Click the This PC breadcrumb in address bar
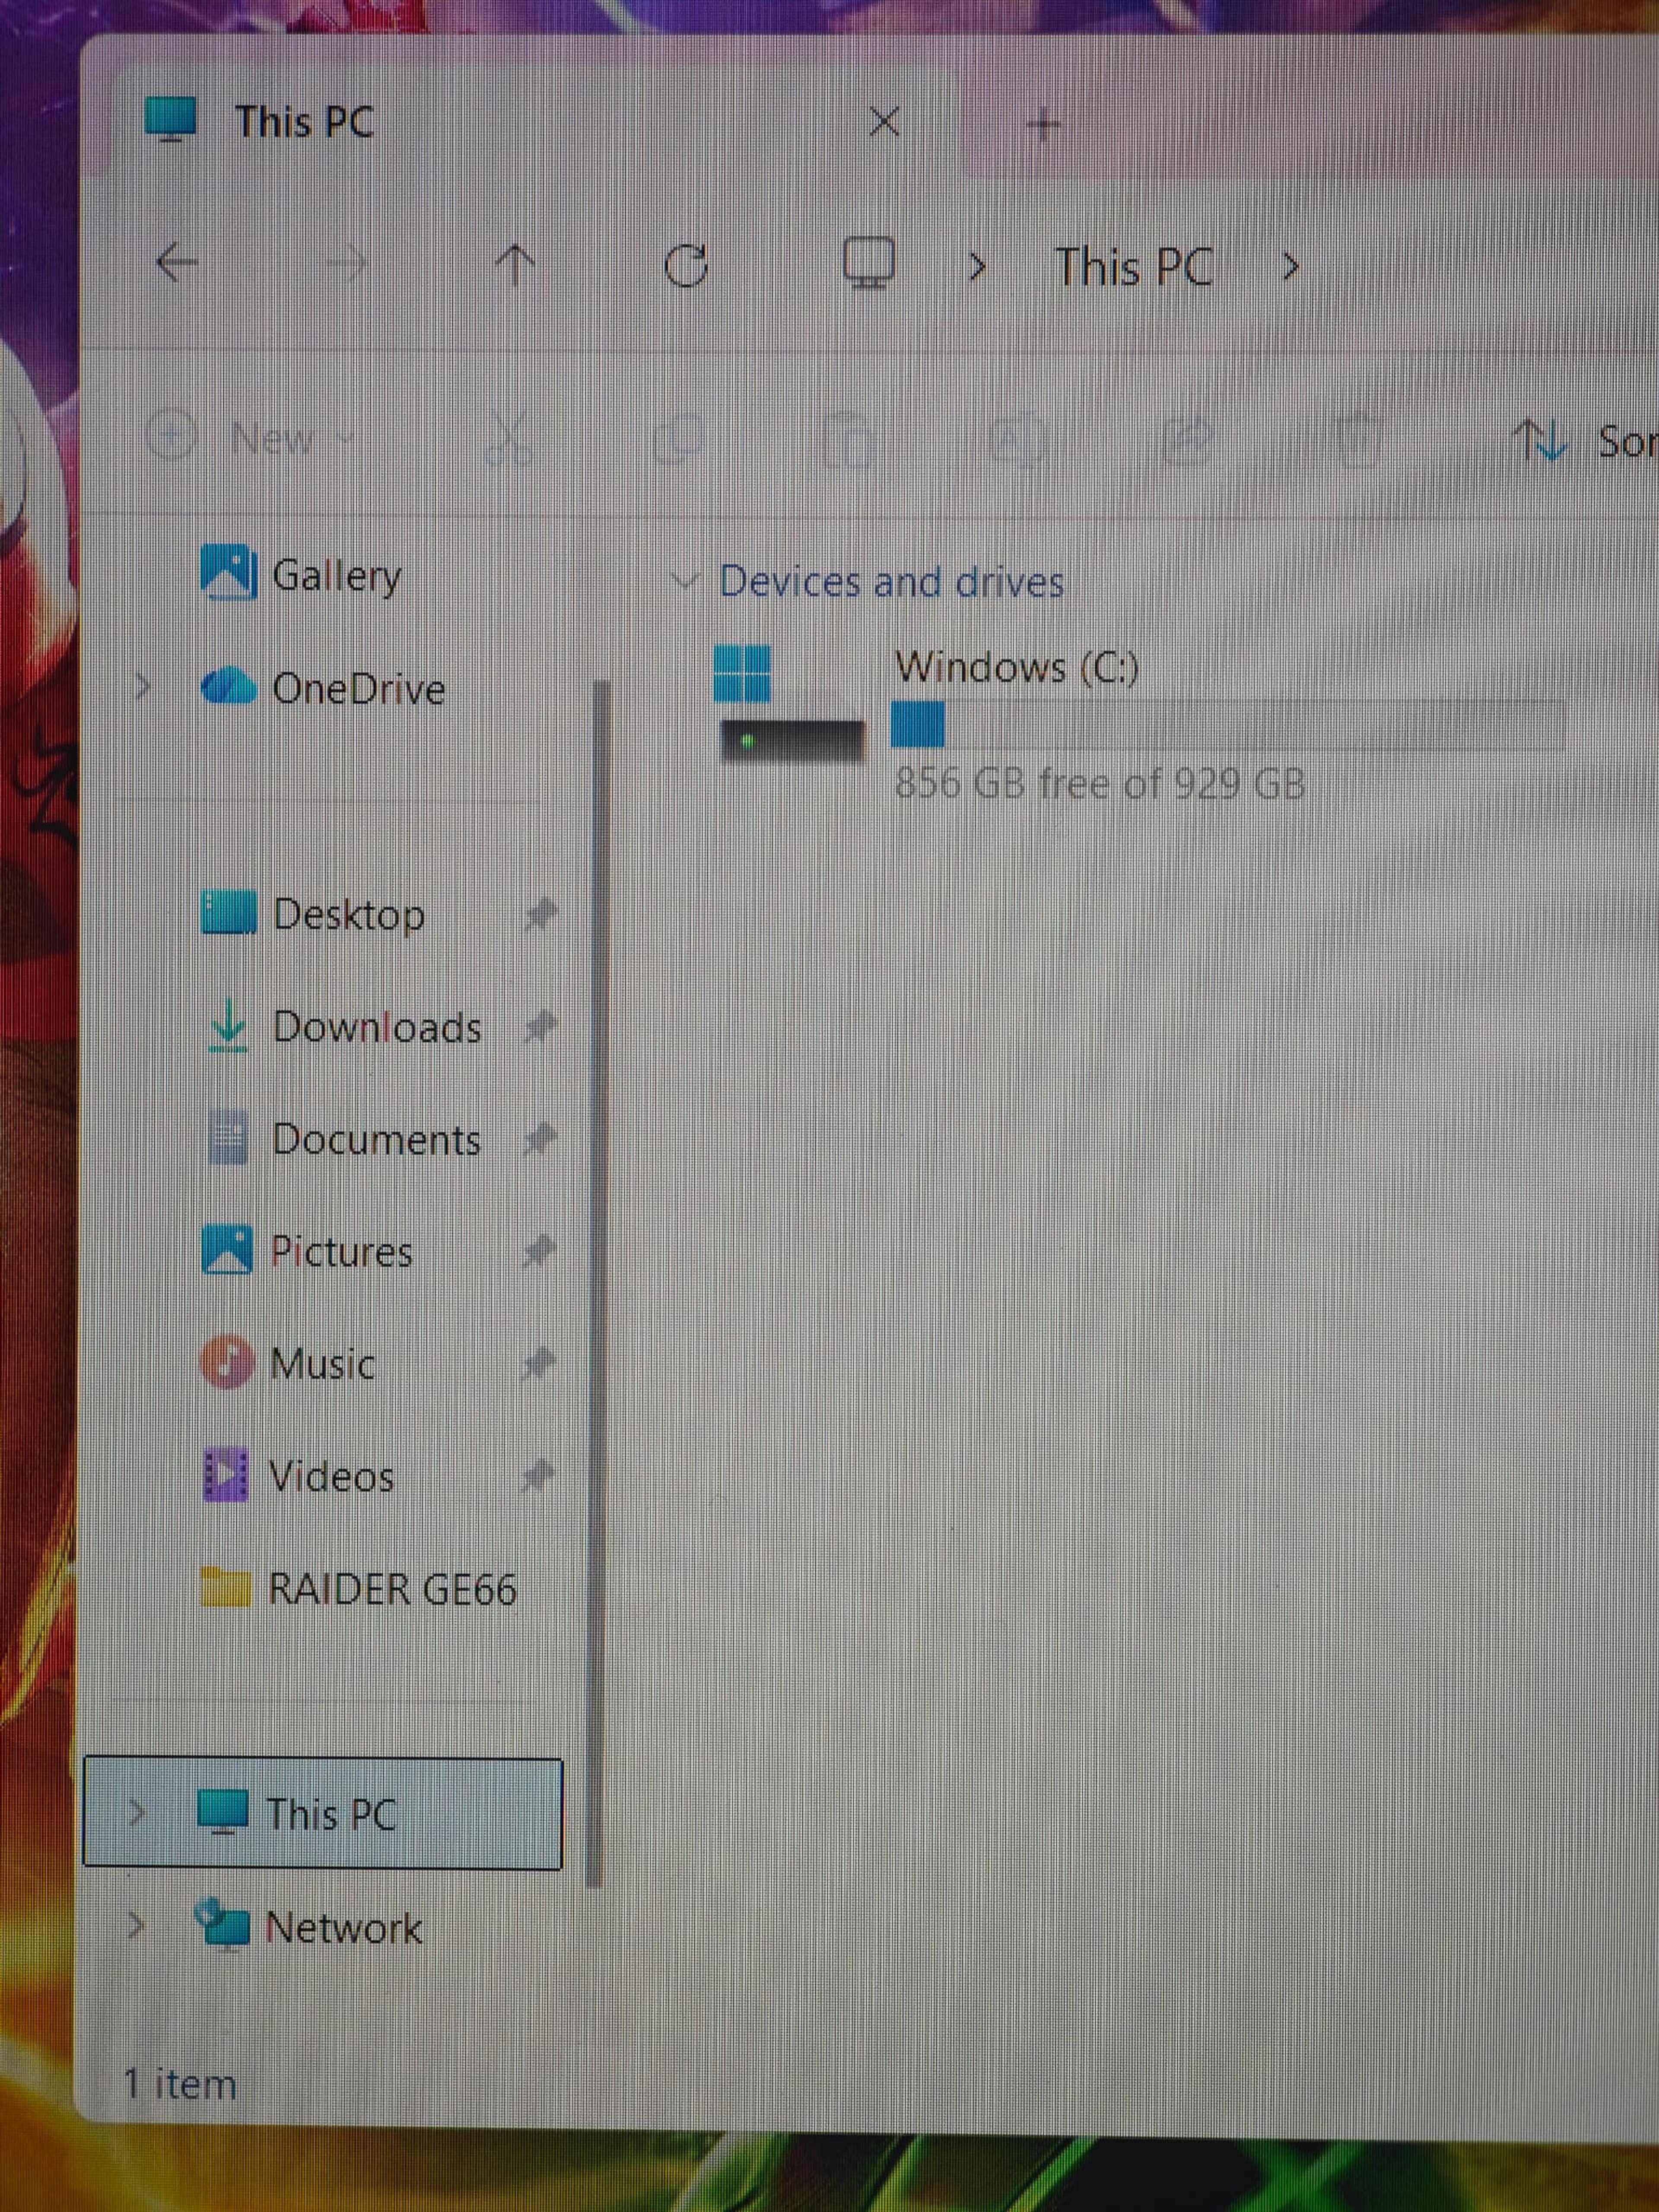1659x2212 pixels. coord(1134,267)
